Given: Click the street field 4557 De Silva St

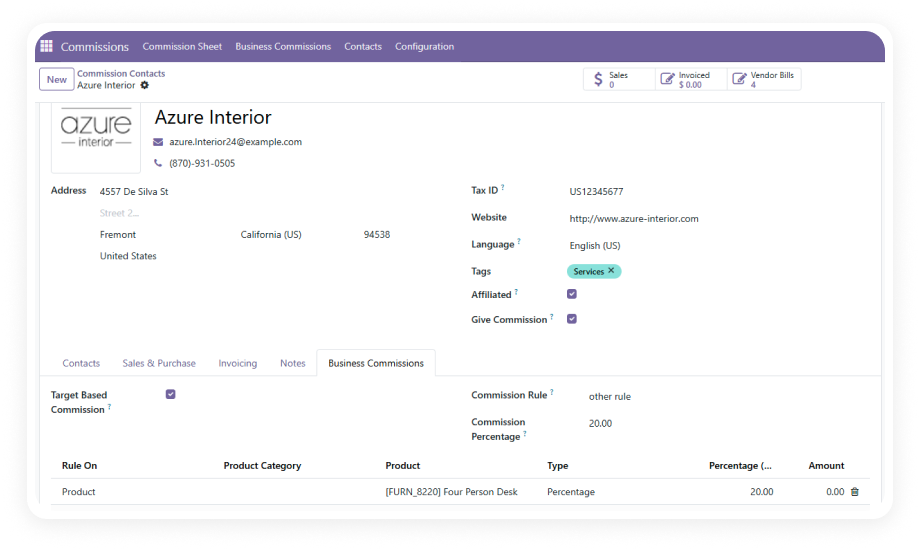Looking at the screenshot, I should (134, 191).
